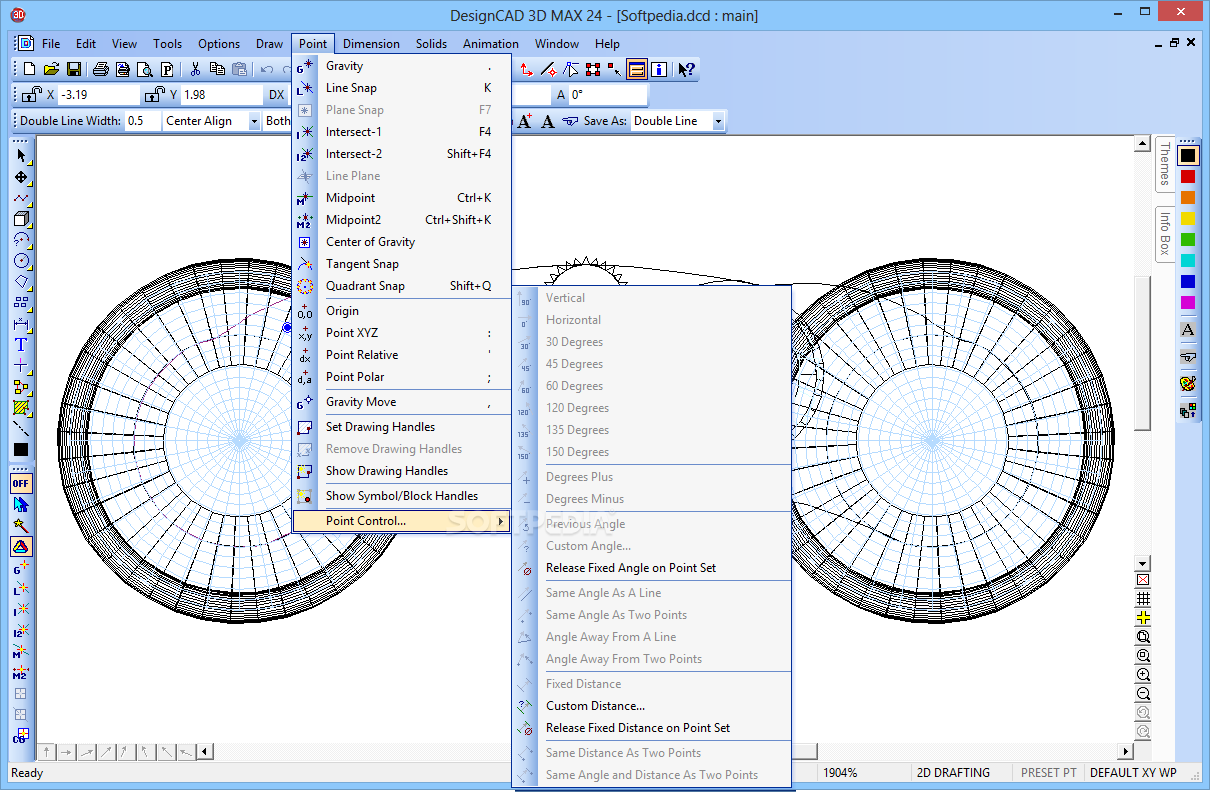Screen dimensions: 1210x792
Task: Select Custom Distance... in submenu
Action: coord(652,706)
